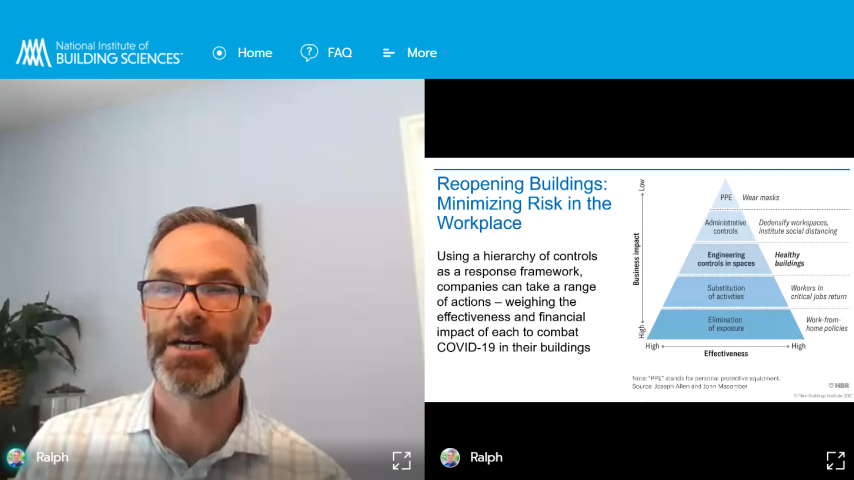Viewport: 854px width, 480px height.
Task: Click the National Institute of Building Sciences logo
Action: [x=99, y=52]
